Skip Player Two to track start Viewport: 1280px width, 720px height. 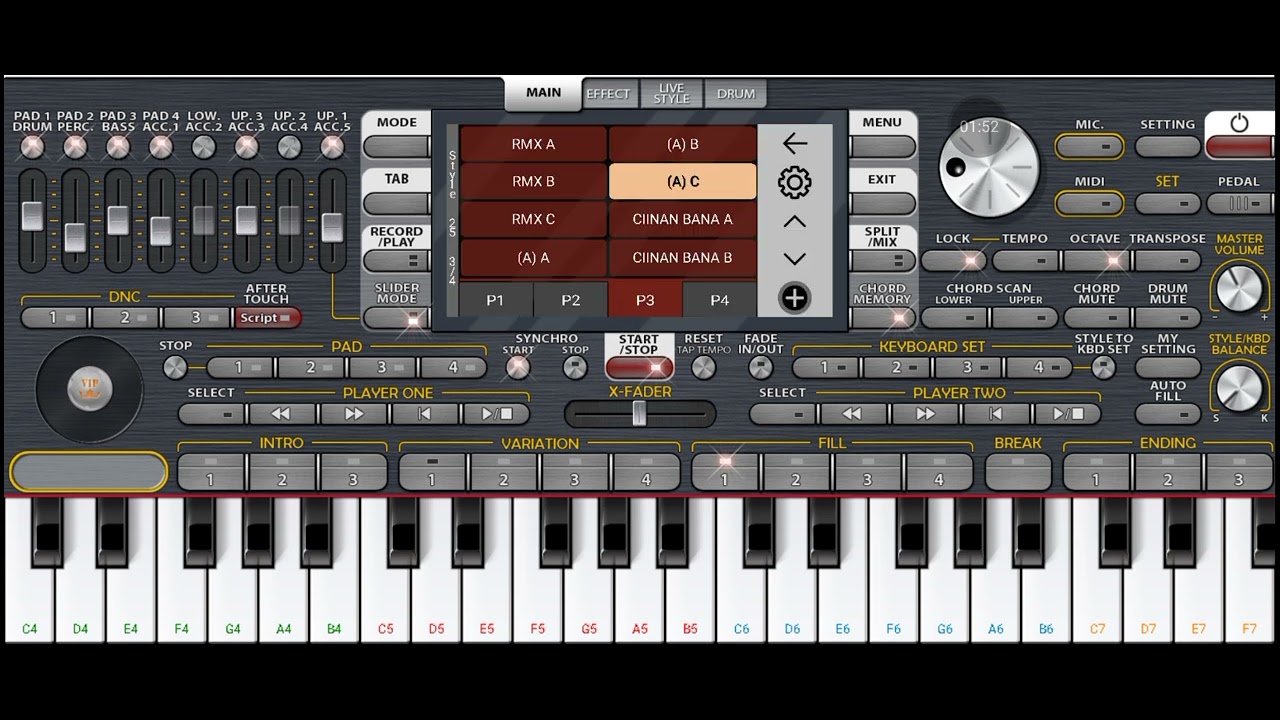coord(996,413)
